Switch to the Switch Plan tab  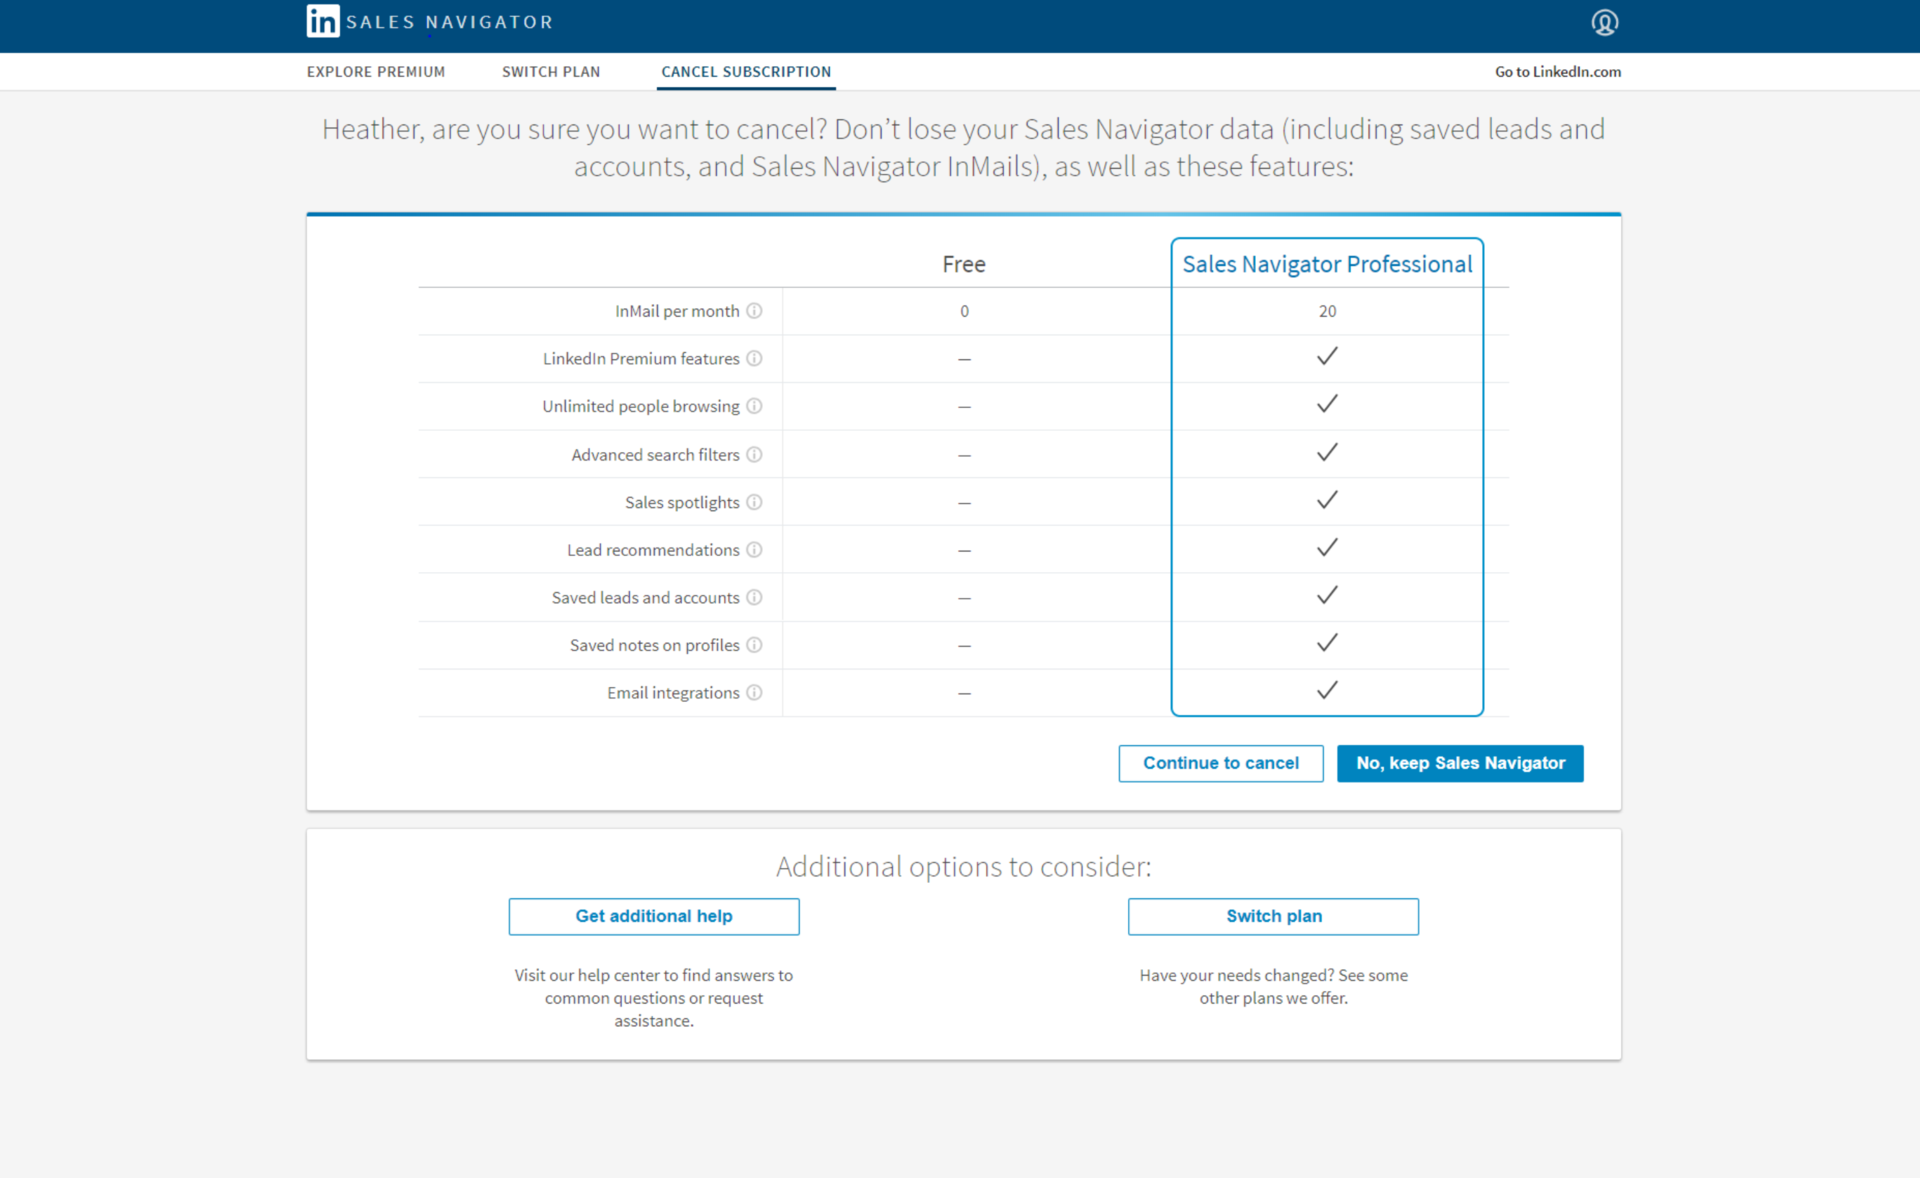pos(551,72)
